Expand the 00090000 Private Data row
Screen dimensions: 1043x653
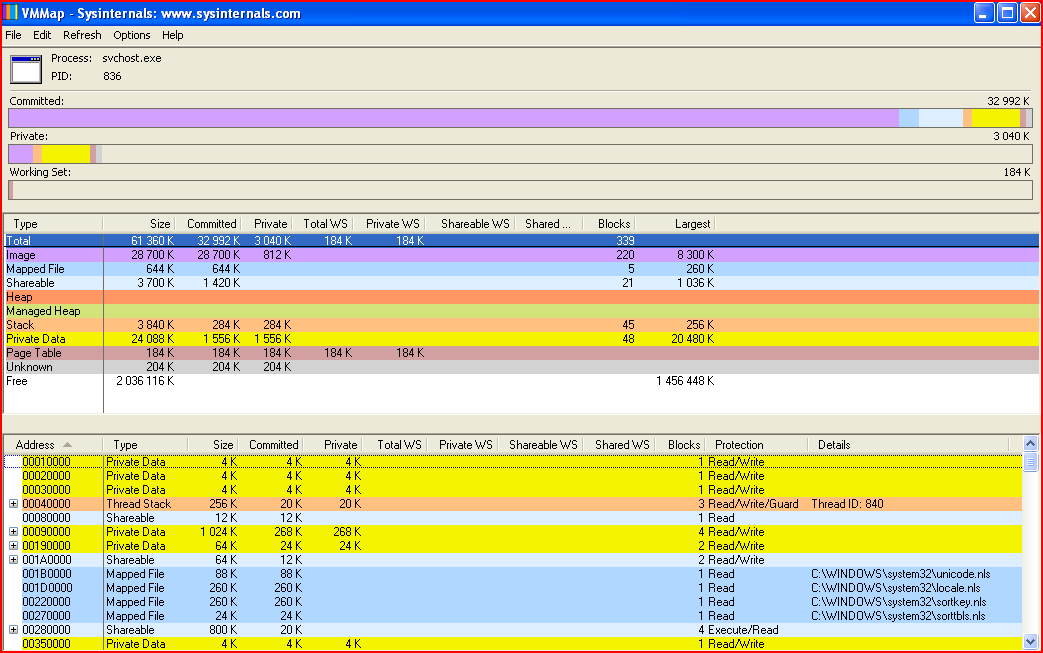(x=13, y=532)
